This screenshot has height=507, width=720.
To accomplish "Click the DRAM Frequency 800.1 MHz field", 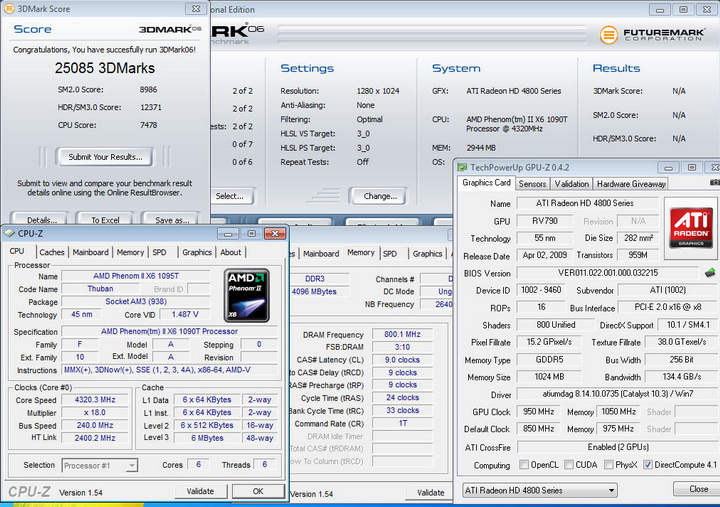I will pyautogui.click(x=402, y=334).
